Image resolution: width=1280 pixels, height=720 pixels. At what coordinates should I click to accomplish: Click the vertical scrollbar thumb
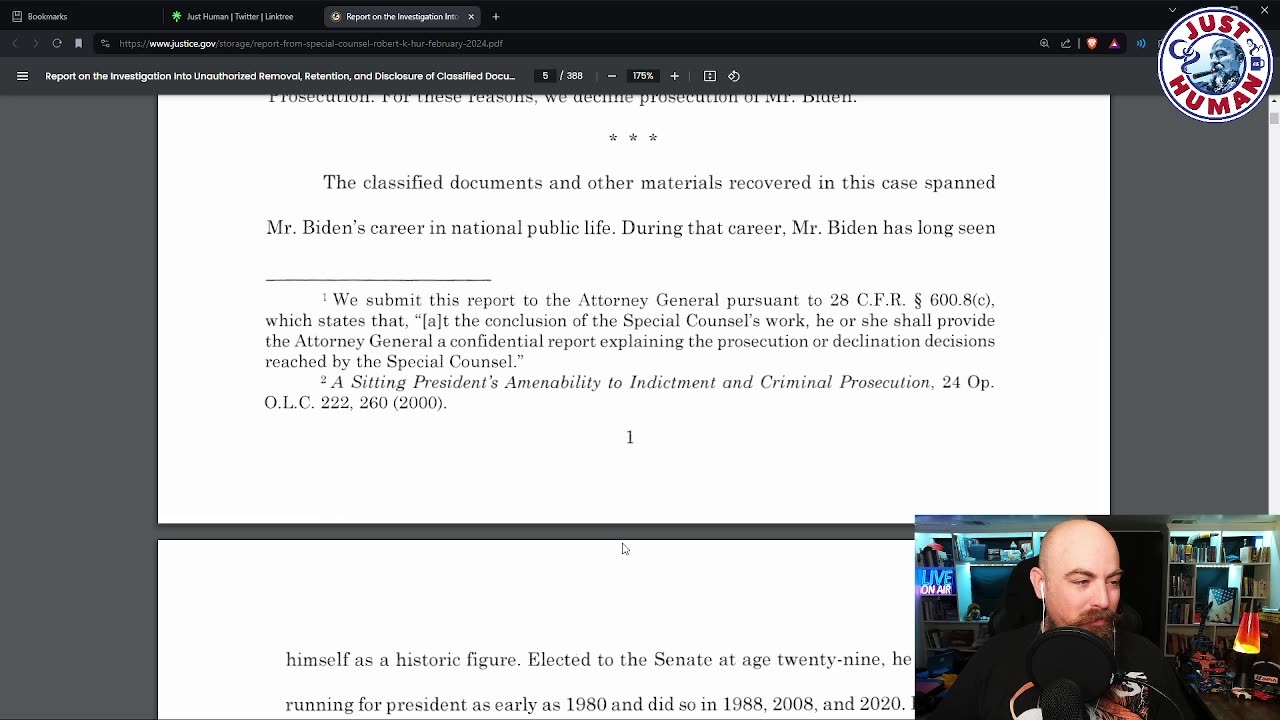coord(1273,118)
